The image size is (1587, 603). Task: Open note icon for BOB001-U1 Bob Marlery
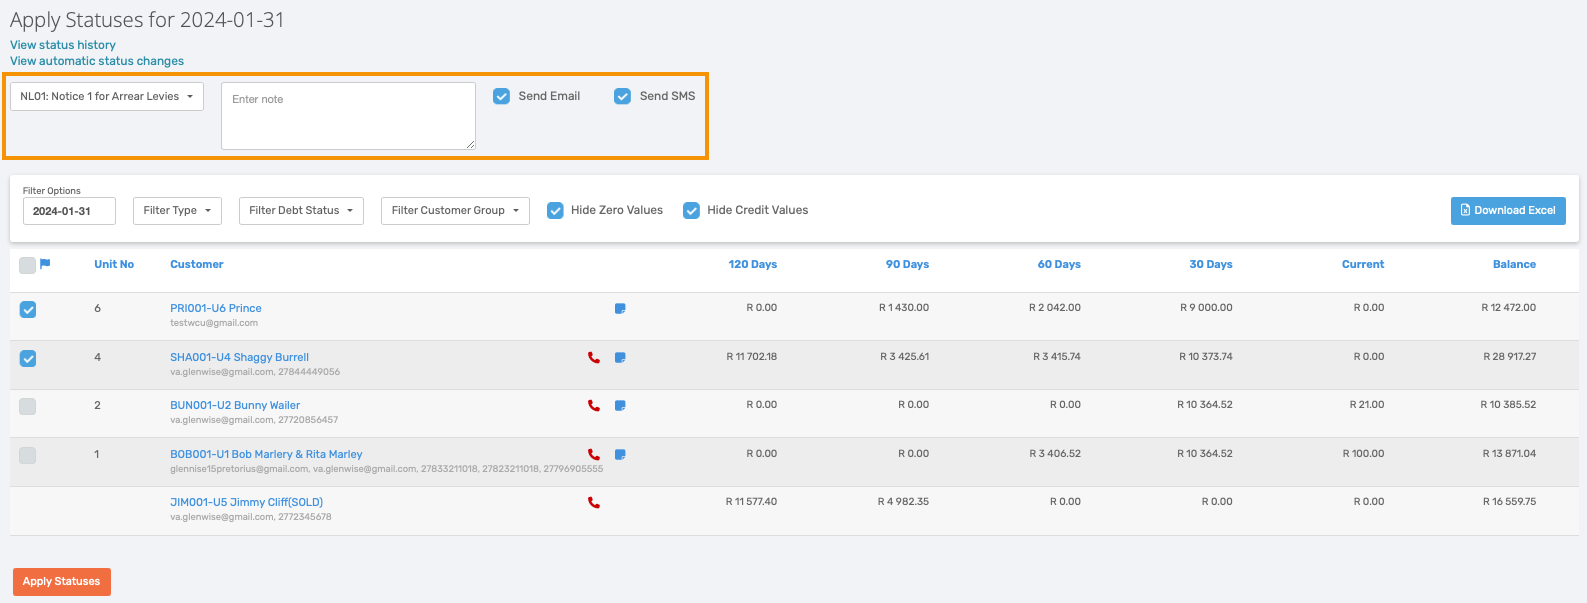coord(620,454)
